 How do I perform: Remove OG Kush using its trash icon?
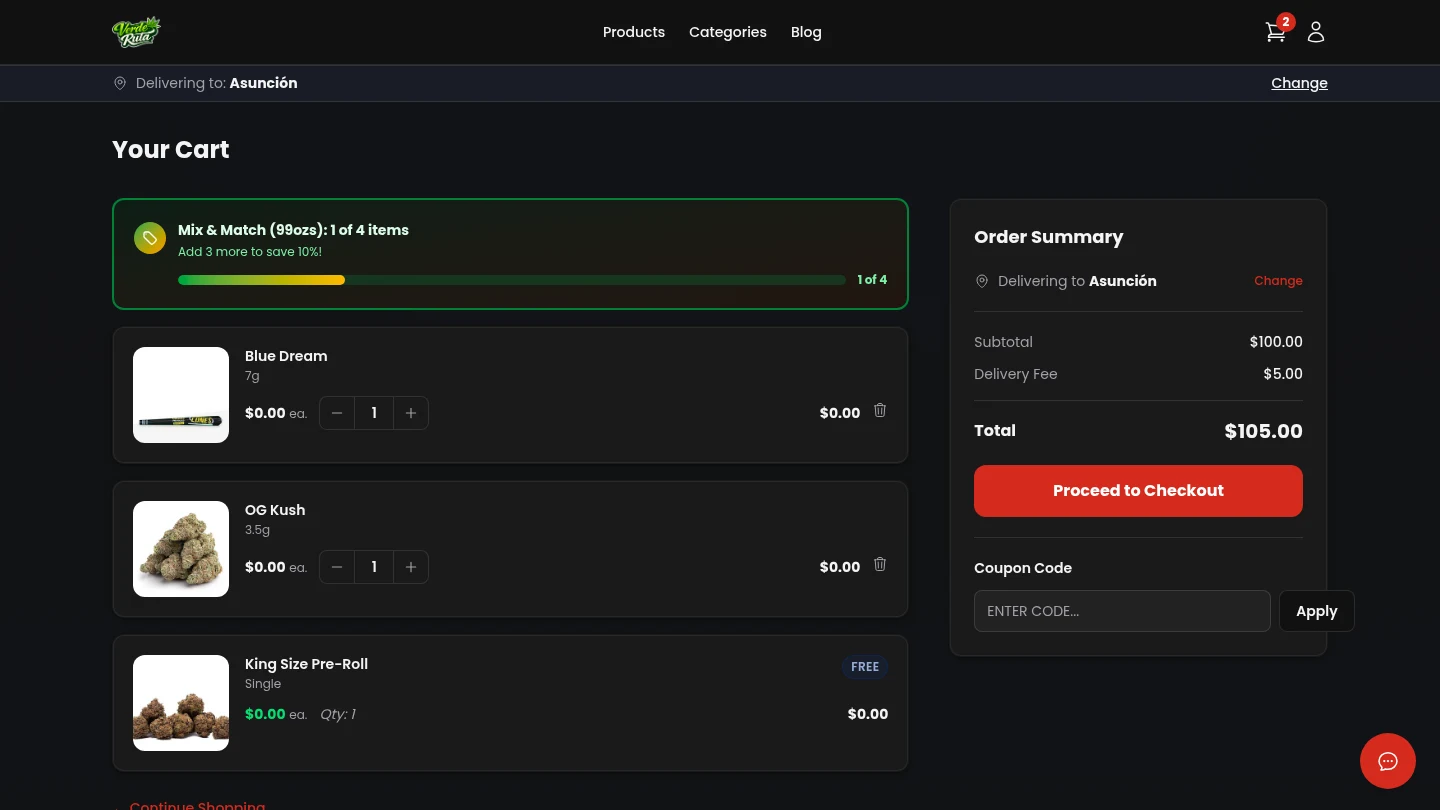[880, 564]
